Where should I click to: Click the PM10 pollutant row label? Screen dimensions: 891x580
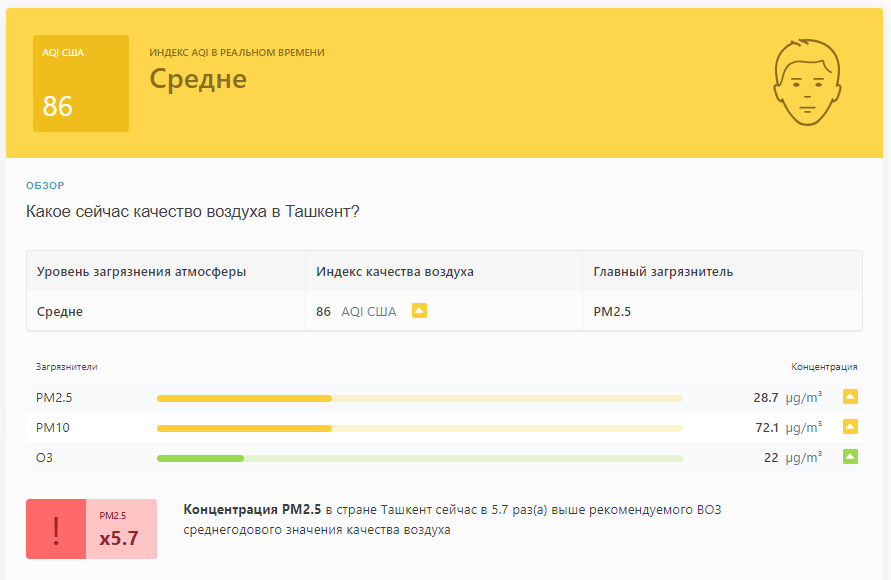point(53,427)
